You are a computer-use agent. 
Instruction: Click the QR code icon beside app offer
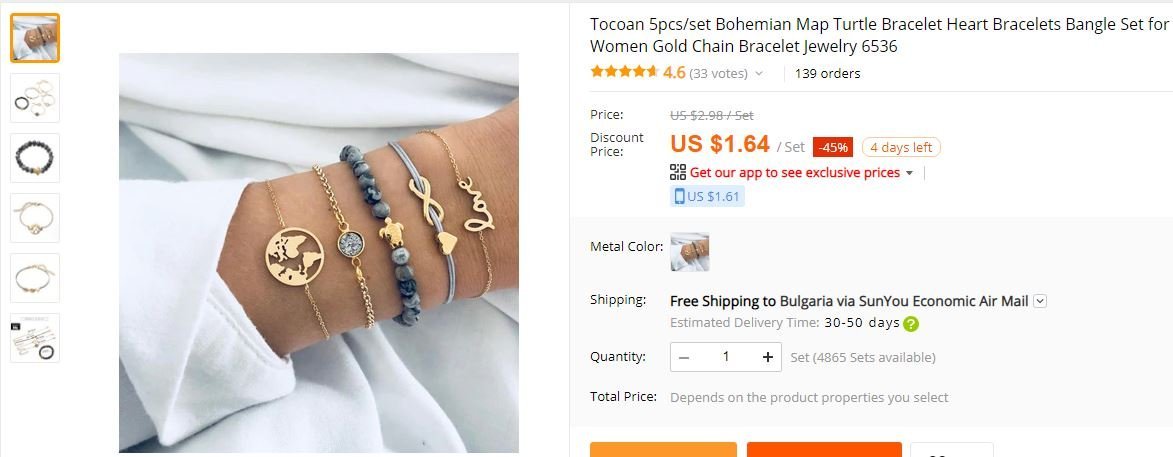pyautogui.click(x=678, y=172)
